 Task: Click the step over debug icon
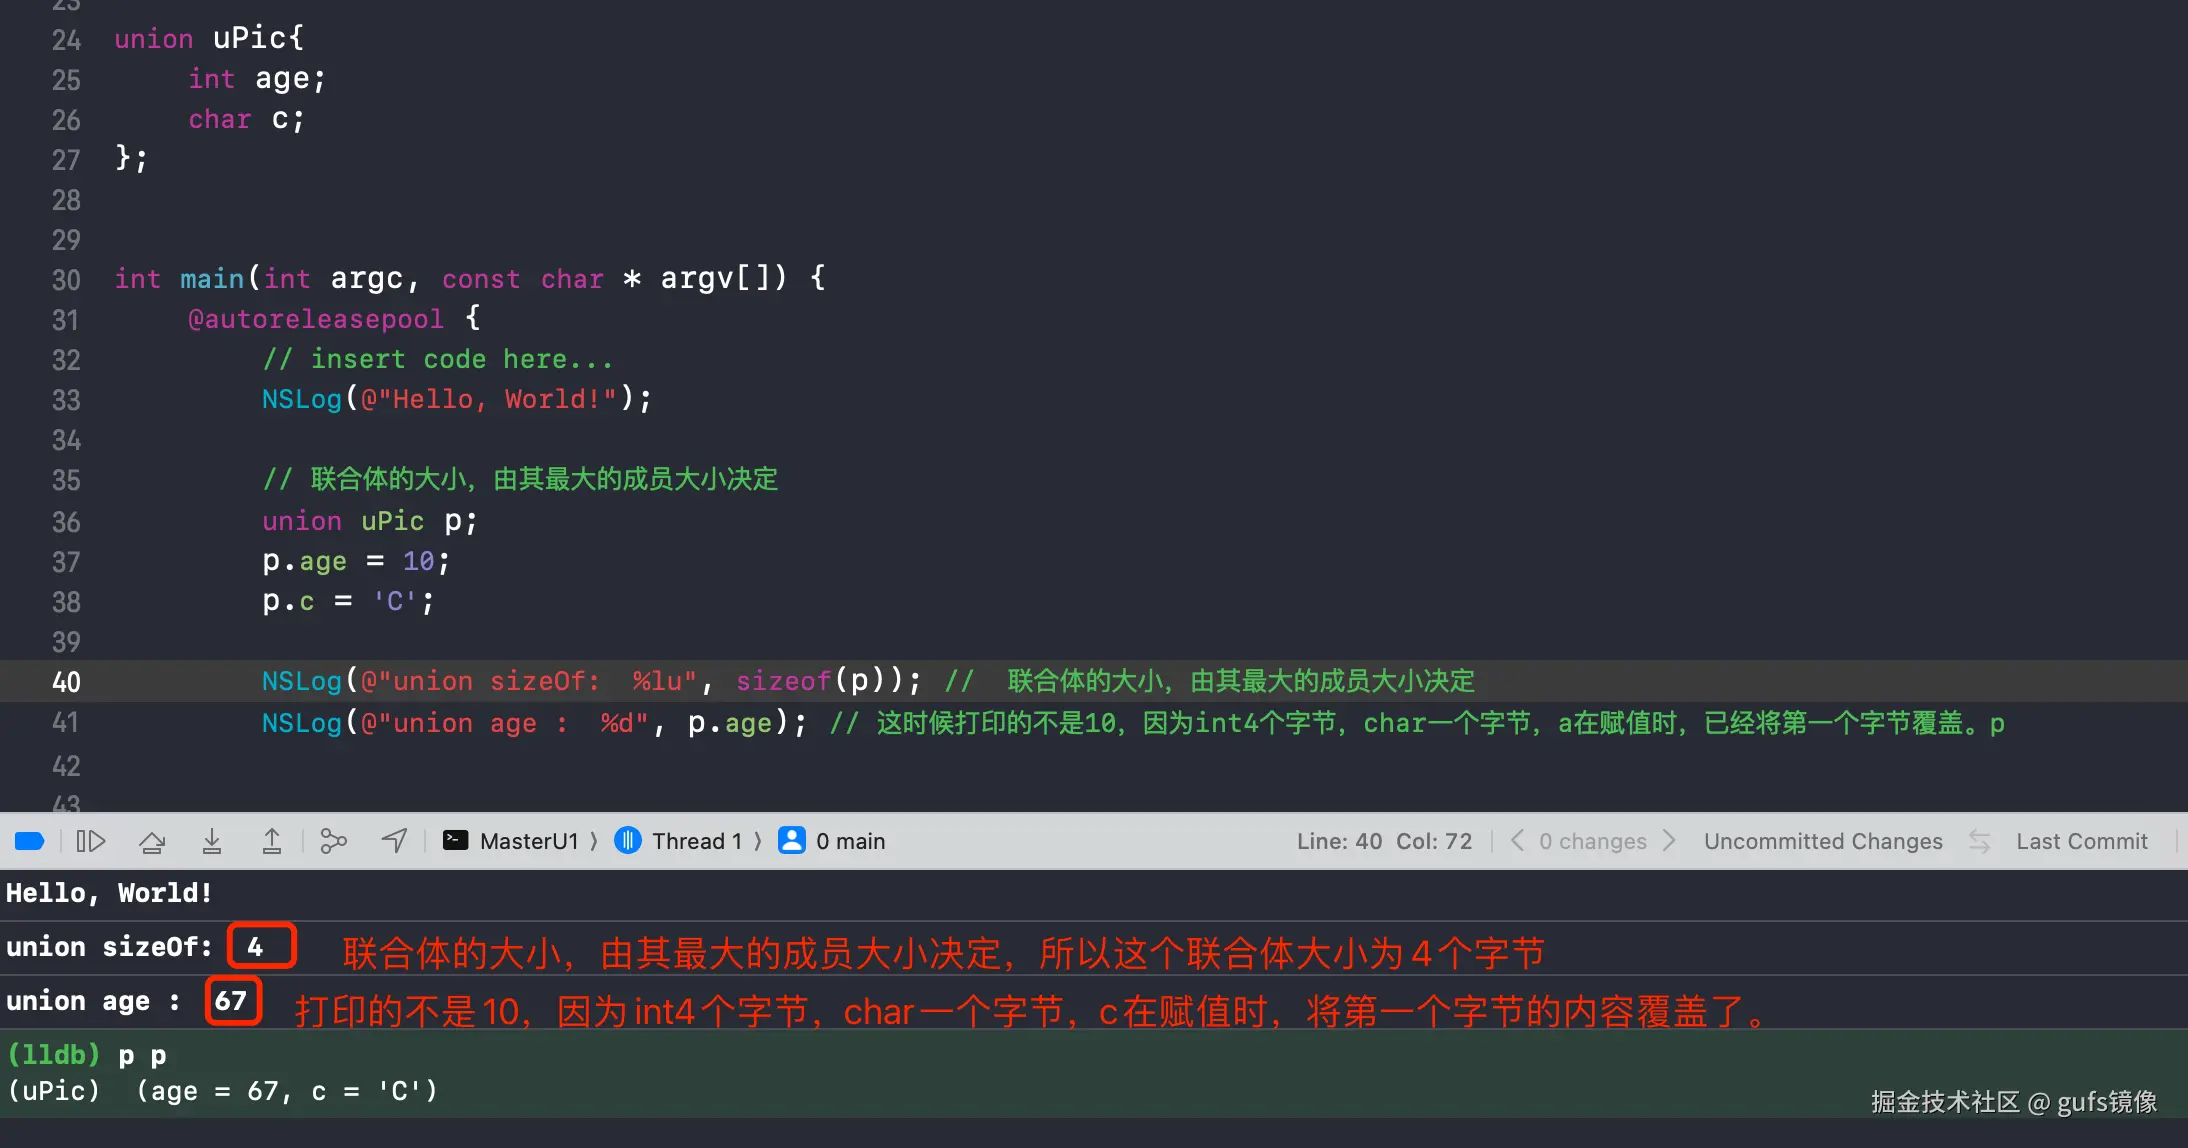pyautogui.click(x=152, y=841)
